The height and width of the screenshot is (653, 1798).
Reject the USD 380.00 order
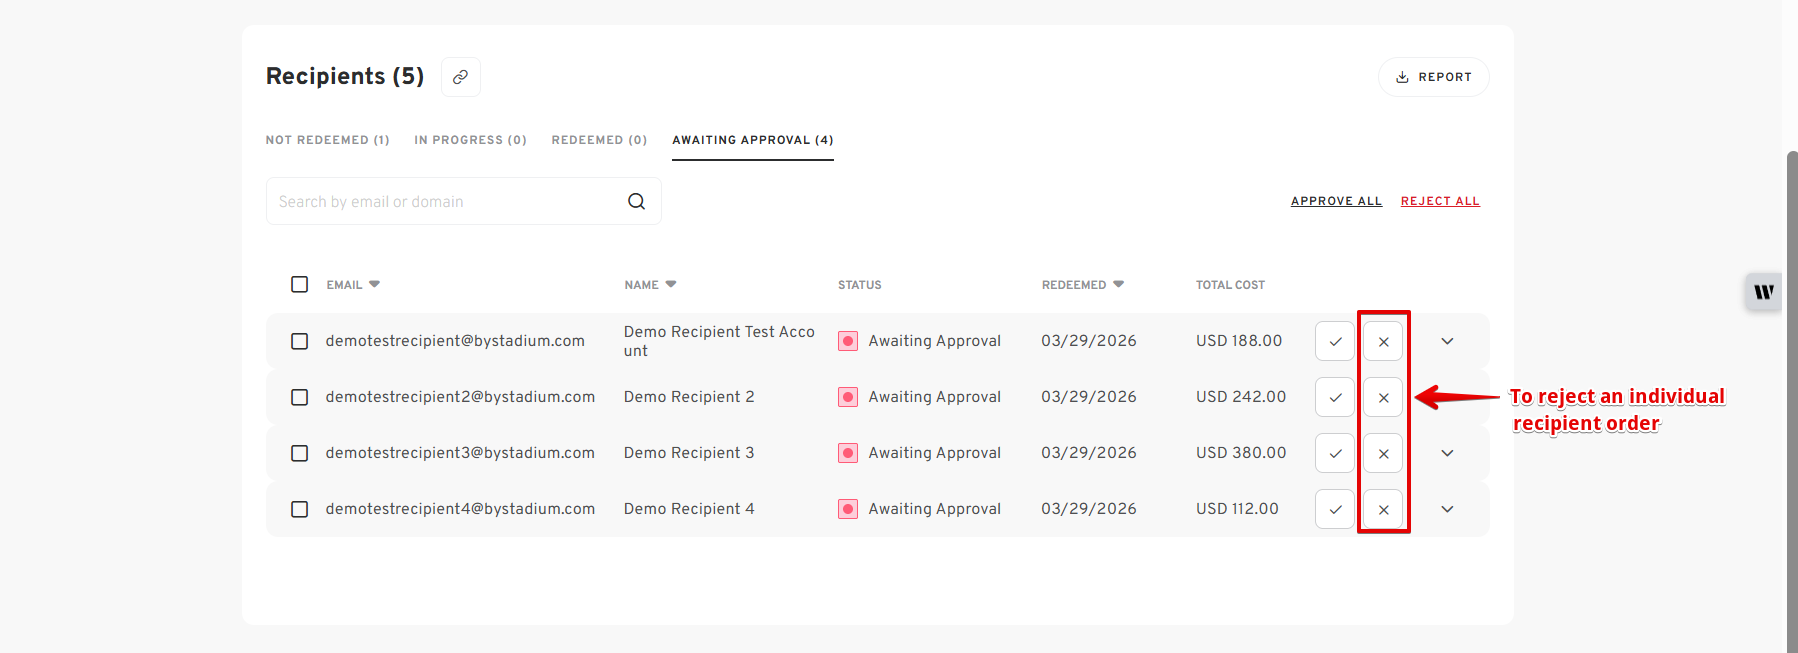1383,453
